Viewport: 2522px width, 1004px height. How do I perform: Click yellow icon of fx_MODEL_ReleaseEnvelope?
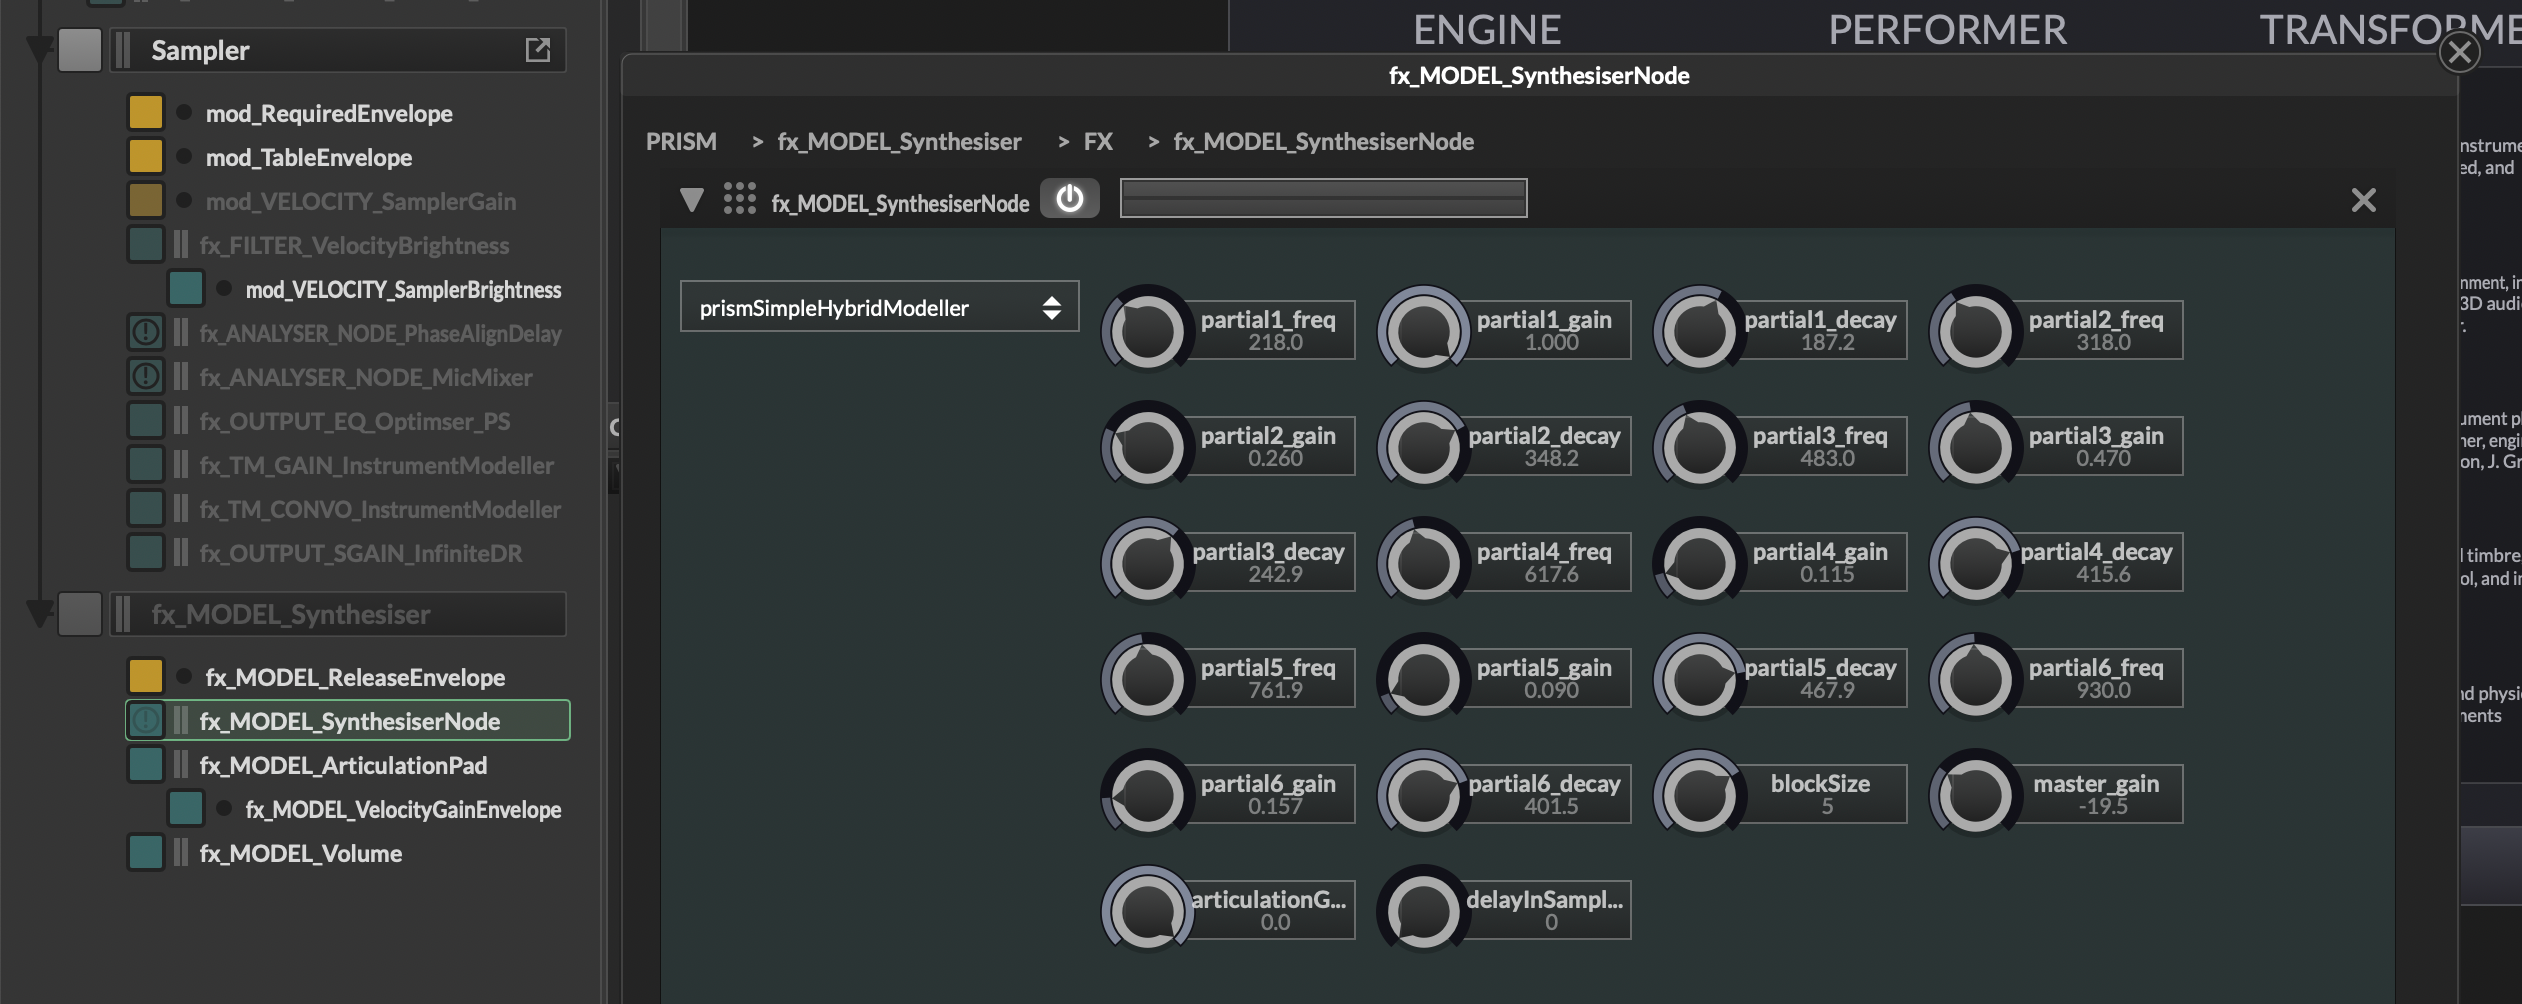tap(145, 677)
